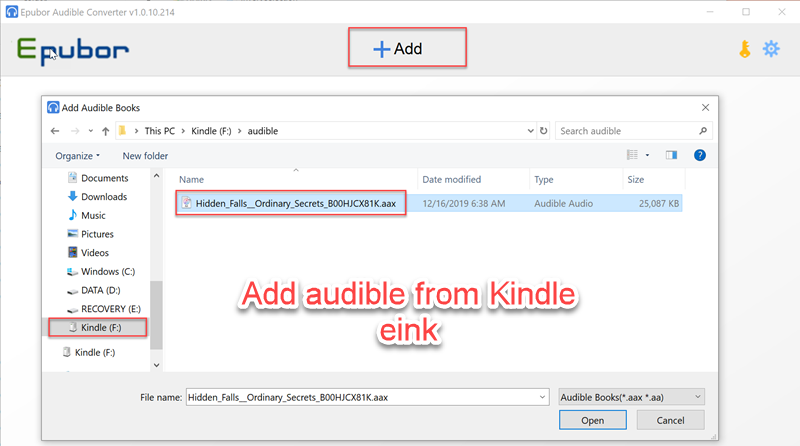
Task: Open the recent locations dropdown arrow
Action: point(91,131)
